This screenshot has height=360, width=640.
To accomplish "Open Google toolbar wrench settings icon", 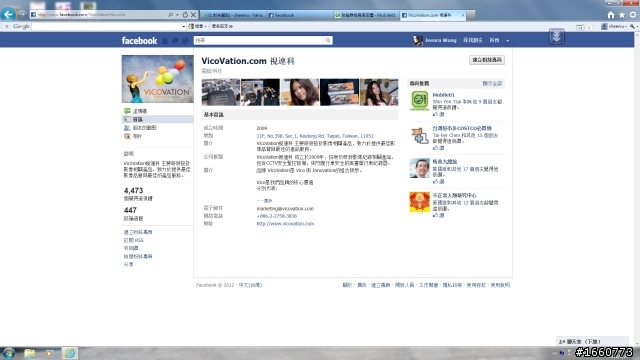I will (632, 26).
